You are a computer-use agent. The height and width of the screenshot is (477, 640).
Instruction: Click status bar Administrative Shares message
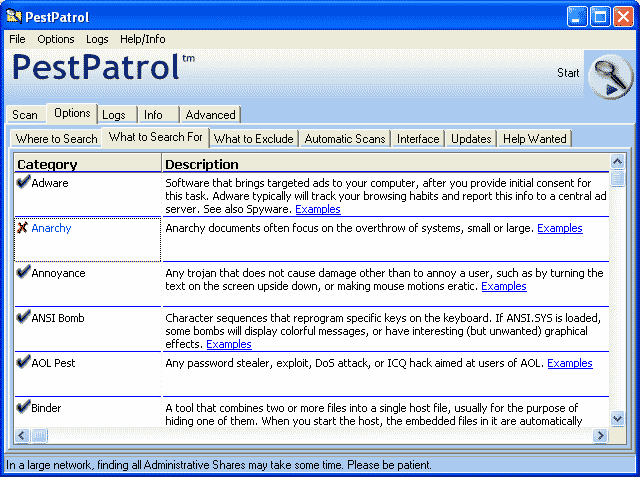pos(219,465)
